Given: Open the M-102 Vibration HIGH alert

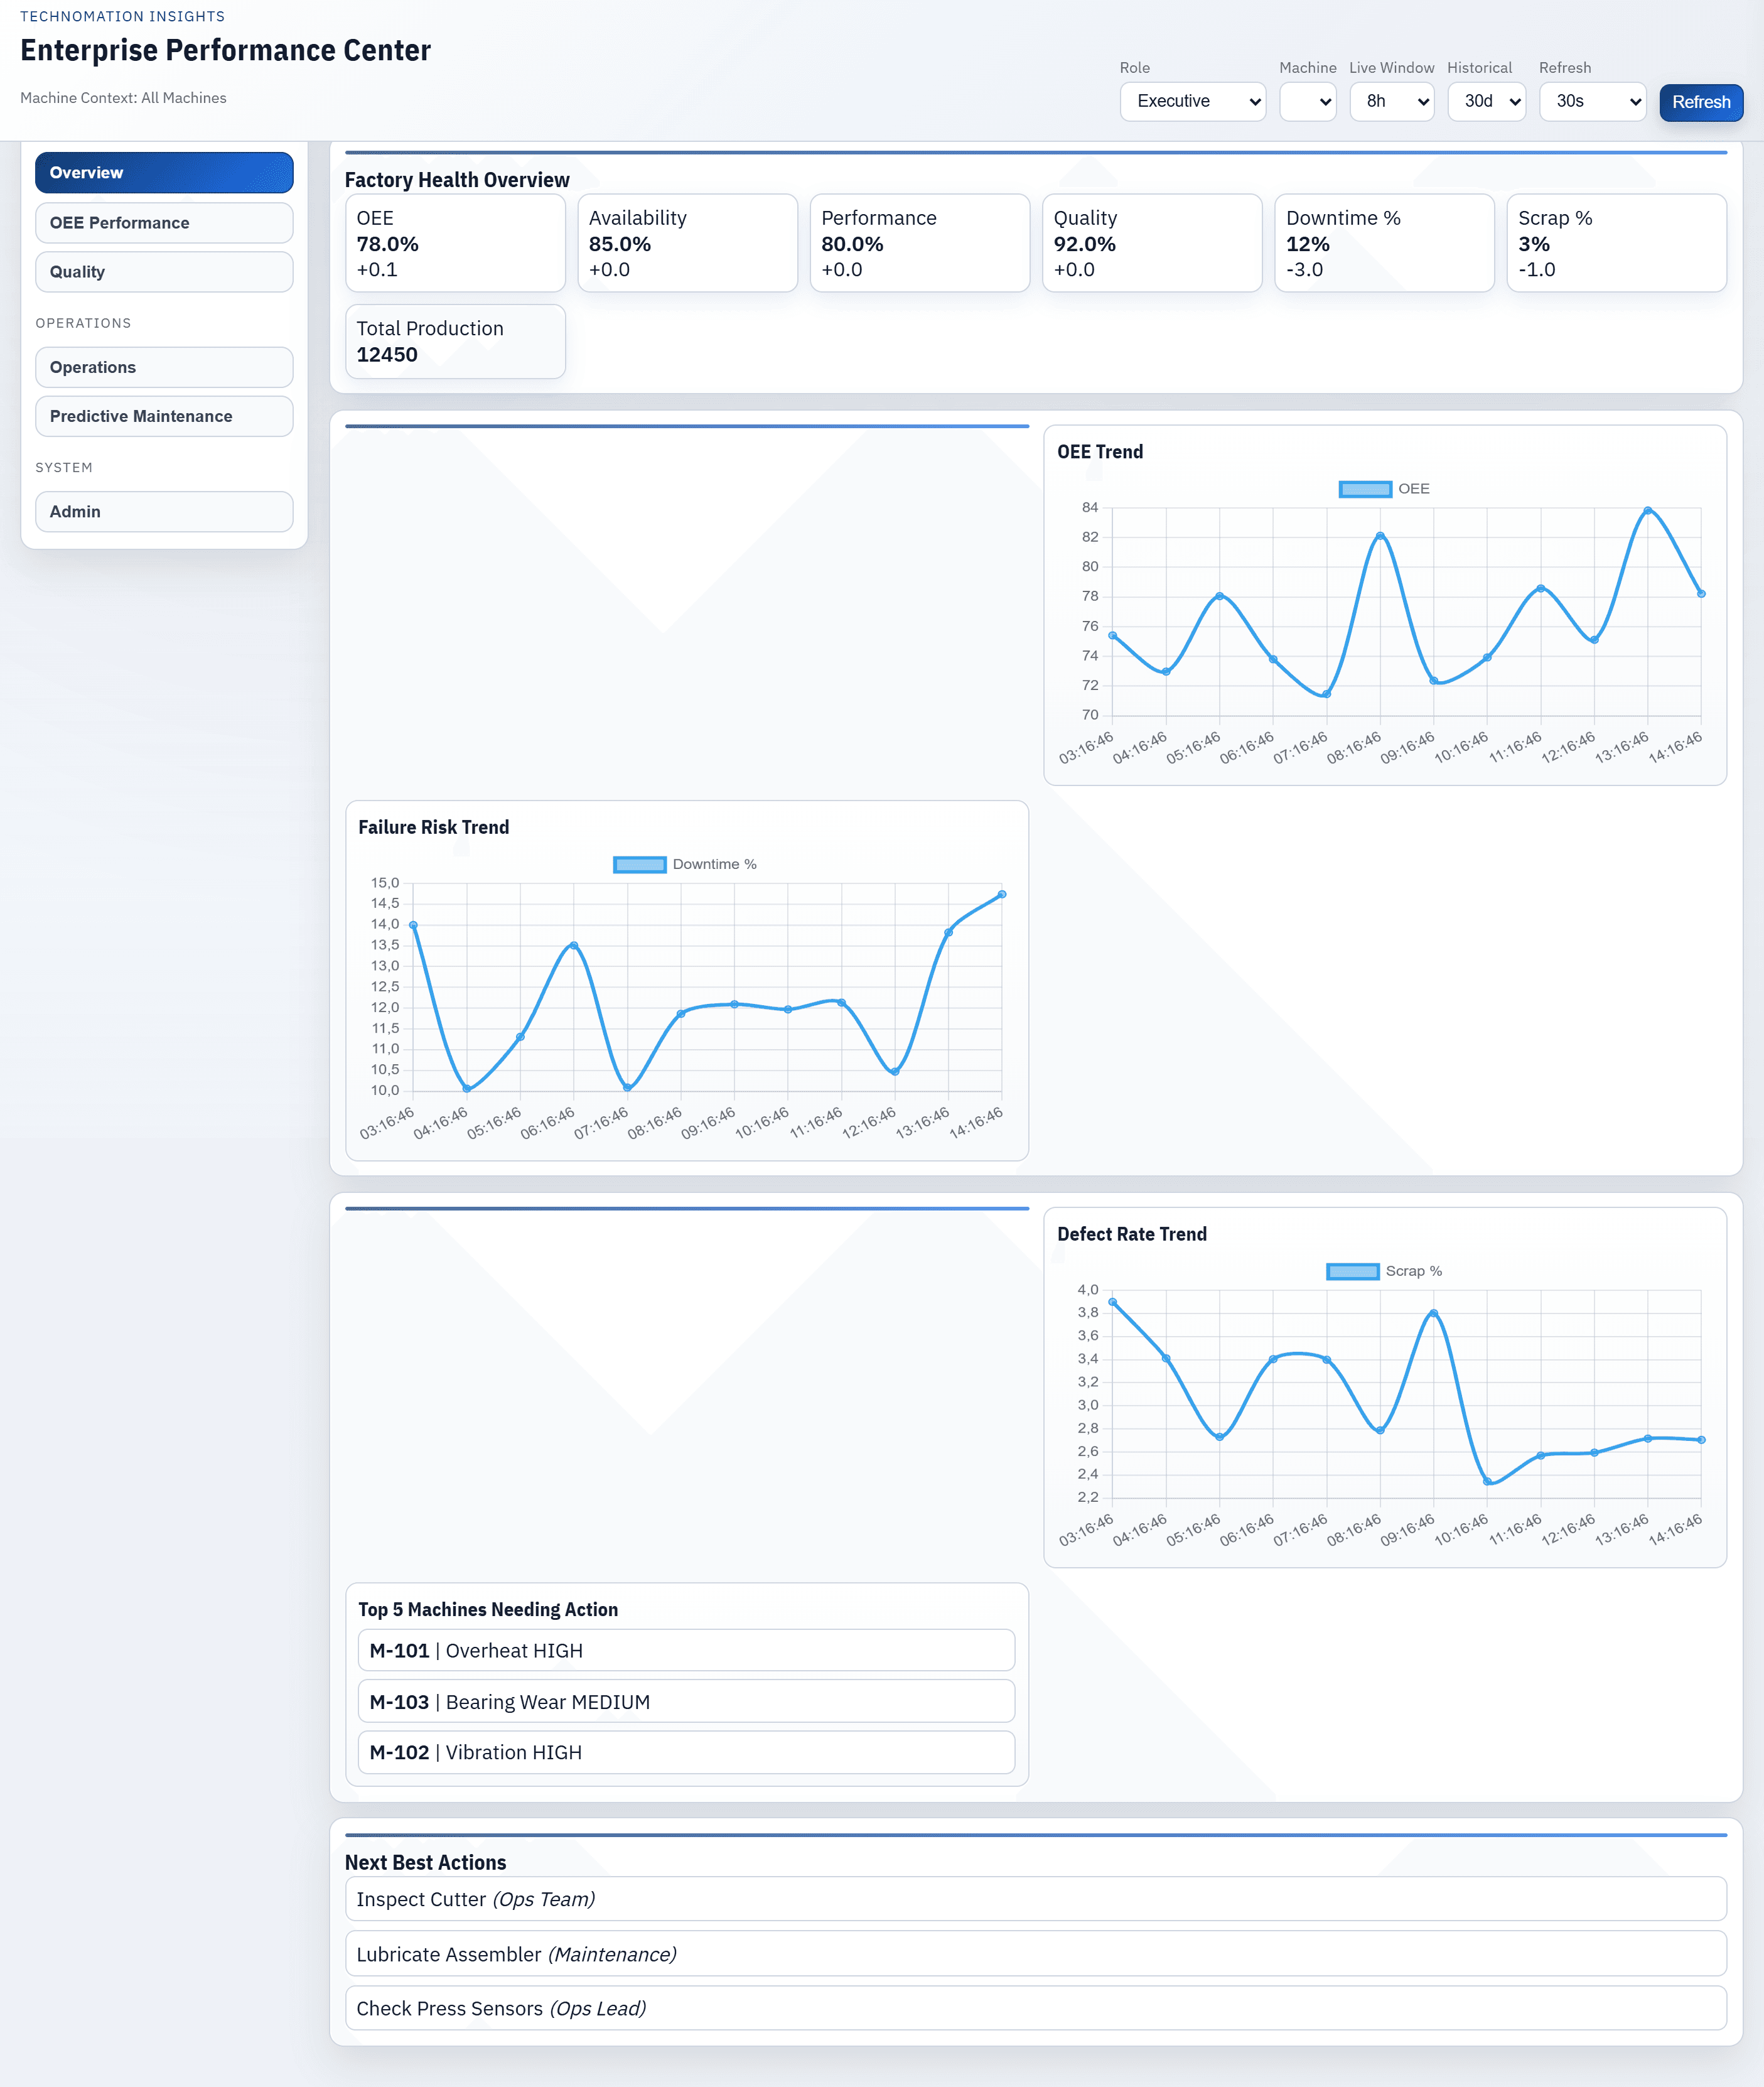Looking at the screenshot, I should (686, 1752).
